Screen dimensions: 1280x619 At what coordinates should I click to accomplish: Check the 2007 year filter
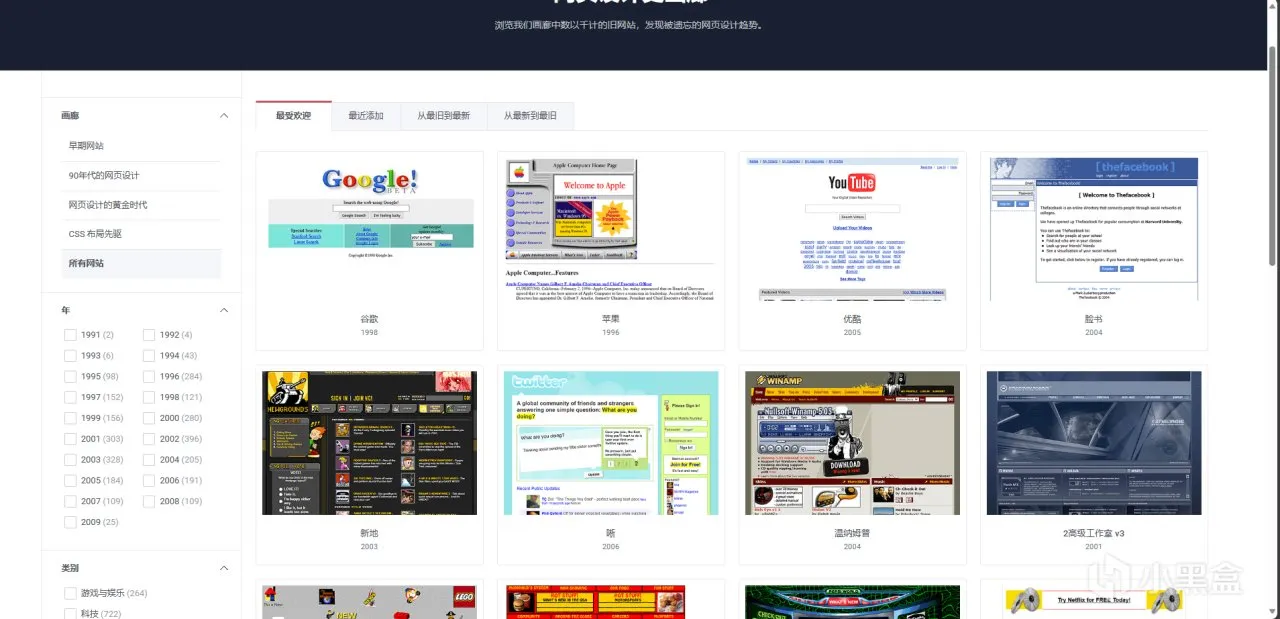click(70, 501)
